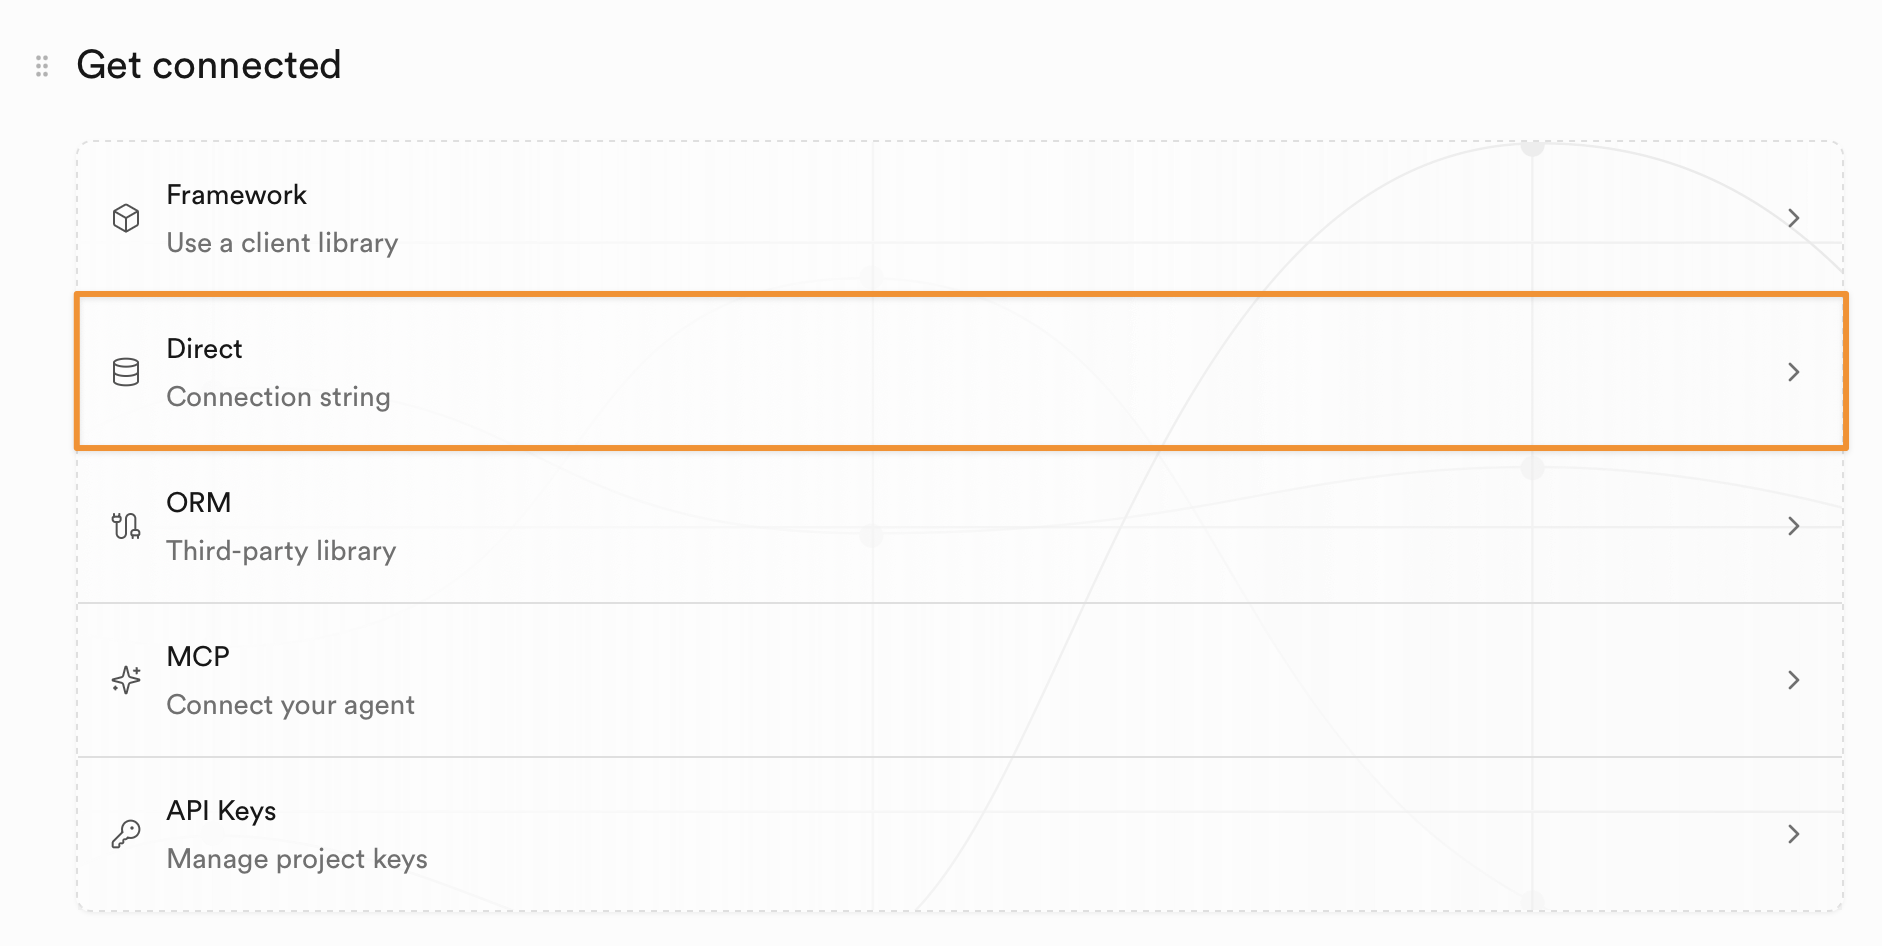Click the MCP sparkle icon
This screenshot has width=1882, height=946.
[x=126, y=680]
